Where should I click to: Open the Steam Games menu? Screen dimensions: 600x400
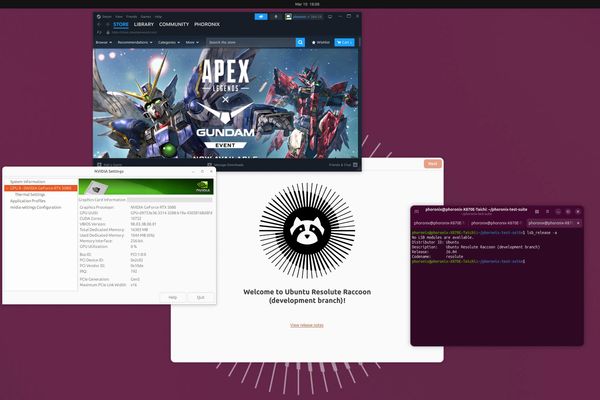click(x=146, y=17)
